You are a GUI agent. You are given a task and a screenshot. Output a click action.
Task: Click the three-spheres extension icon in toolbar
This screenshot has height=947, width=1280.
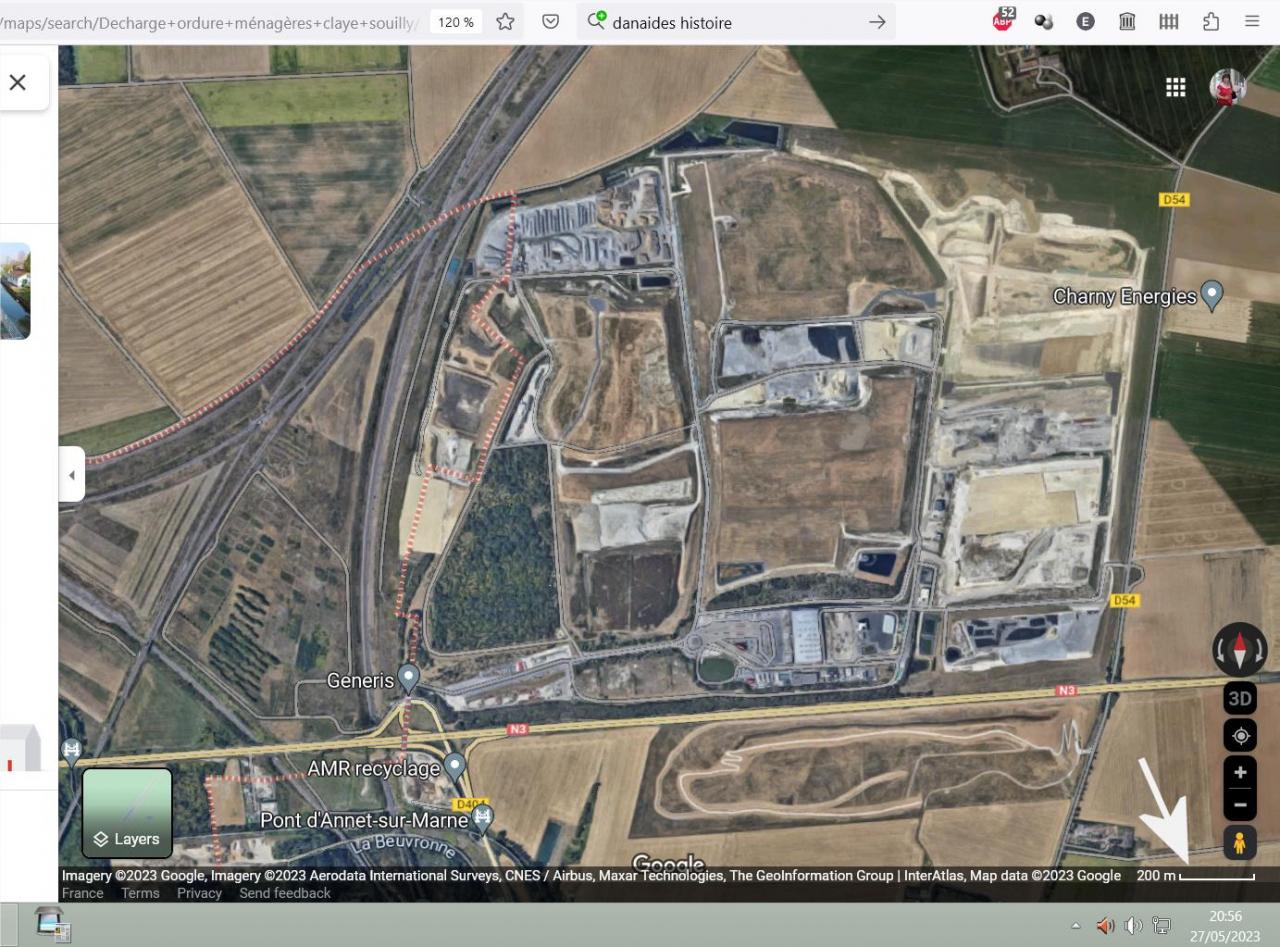click(x=1044, y=22)
